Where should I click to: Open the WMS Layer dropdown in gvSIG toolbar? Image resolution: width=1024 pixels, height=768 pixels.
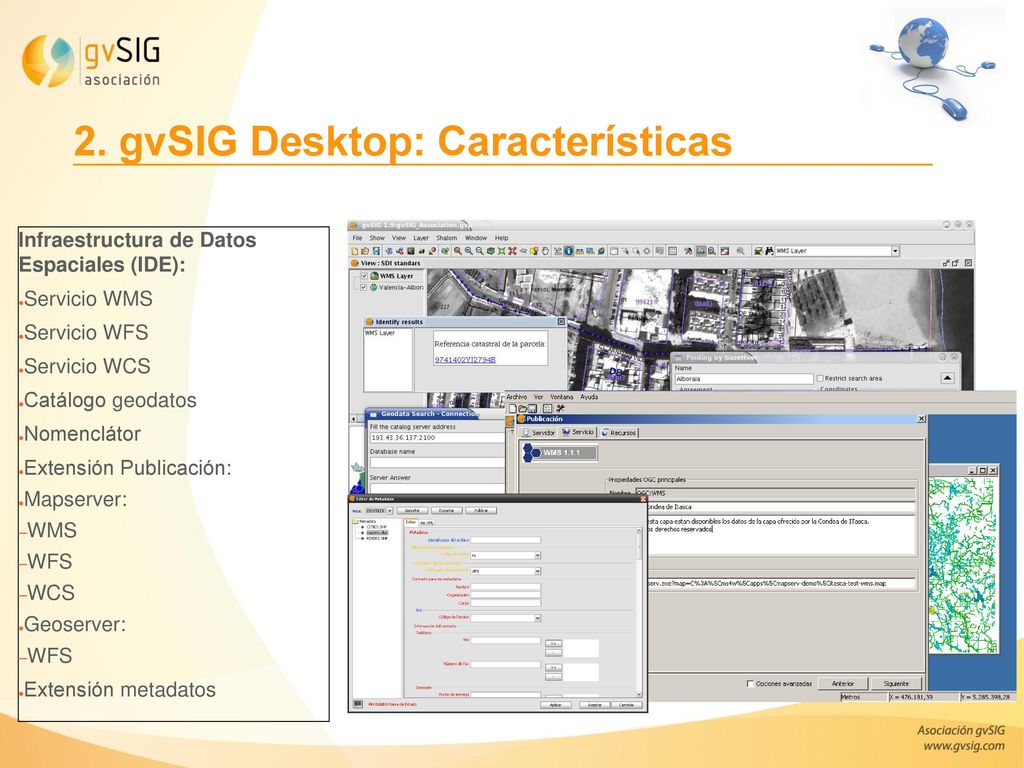[x=895, y=251]
